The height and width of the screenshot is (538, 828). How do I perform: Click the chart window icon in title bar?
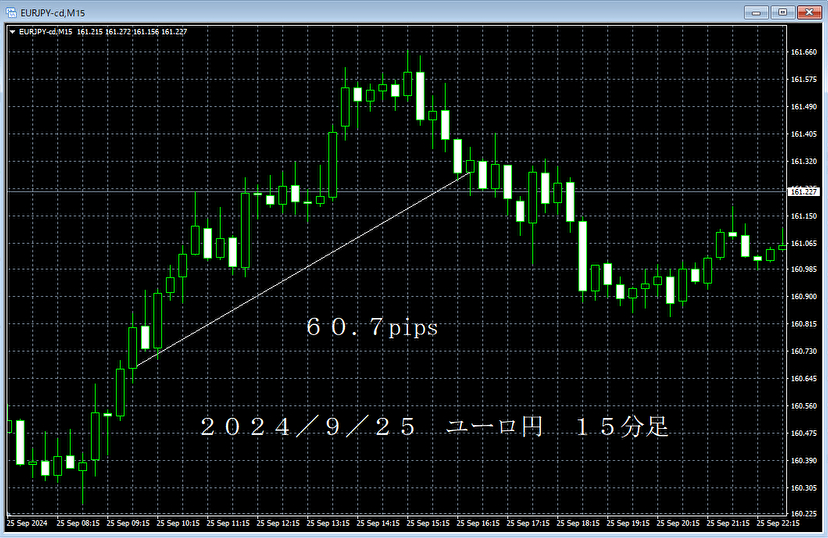pyautogui.click(x=11, y=12)
